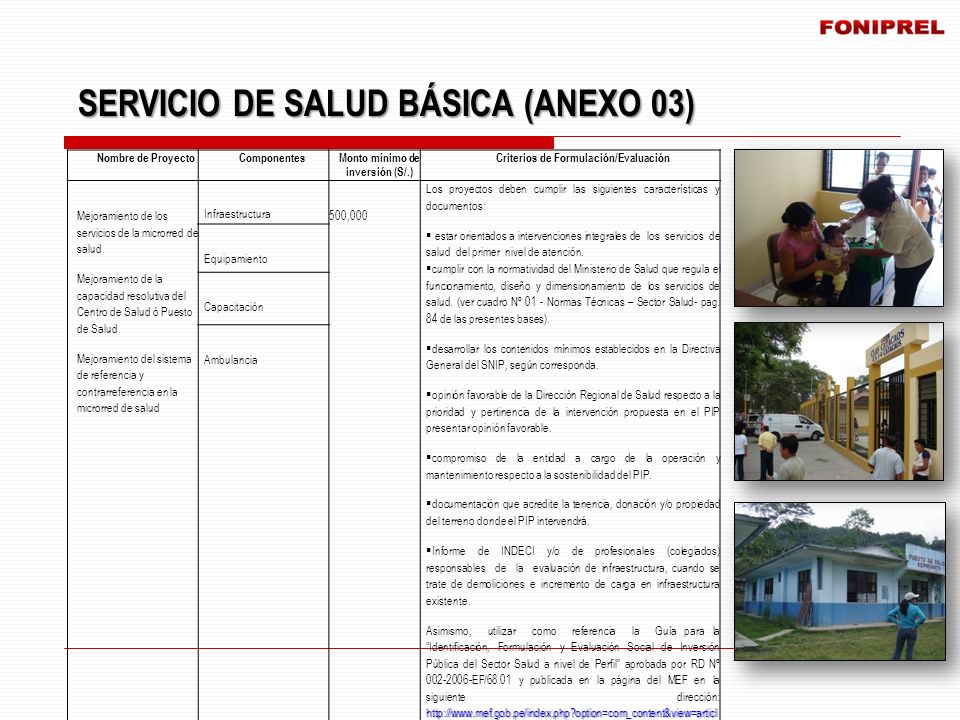Click 'Mejoramiento de la capacidad resolutiva del Centro de Salud'
The image size is (960, 720).
[134, 304]
